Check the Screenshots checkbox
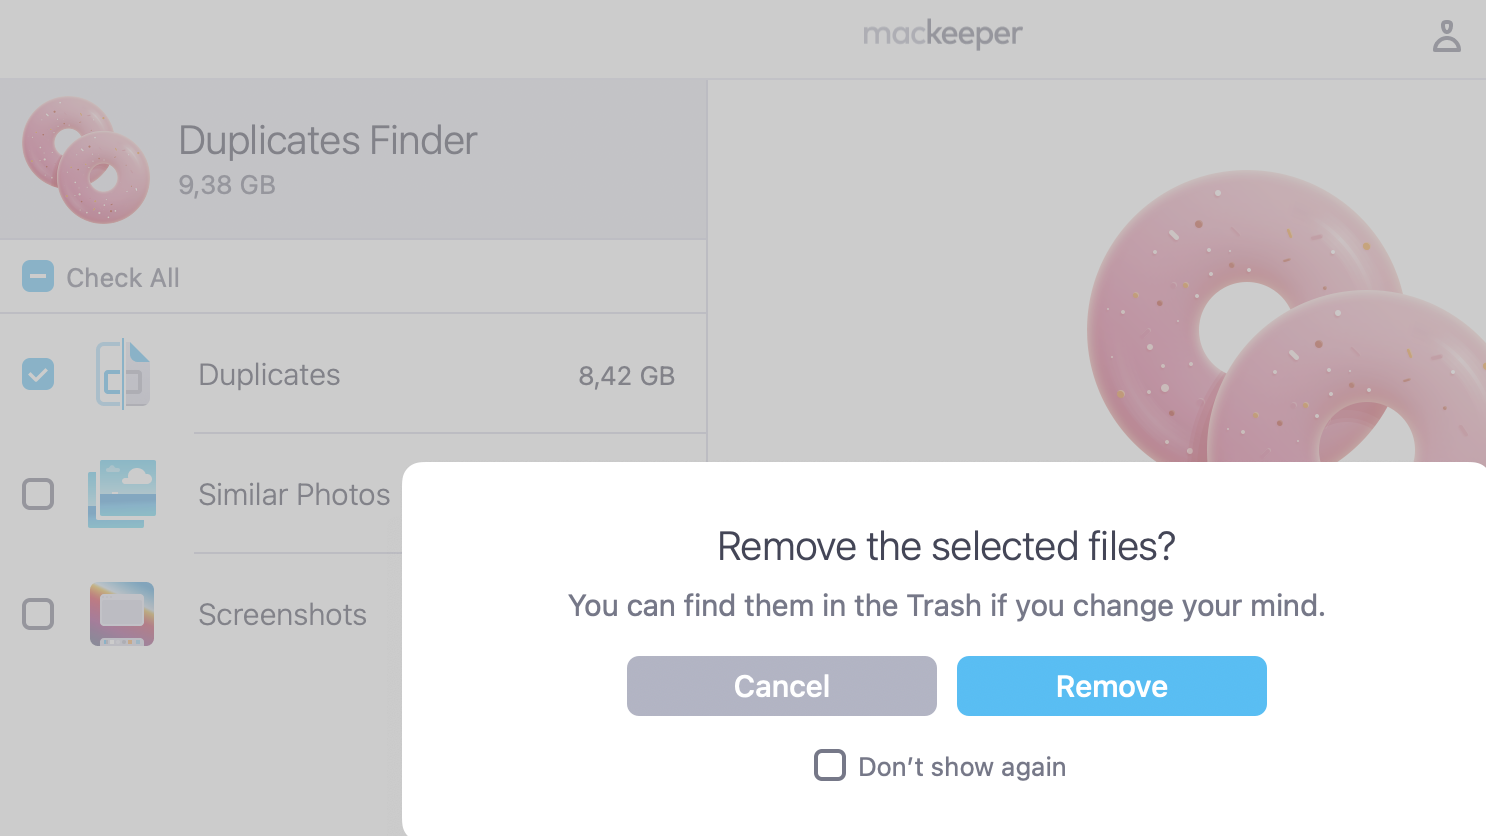1486x836 pixels. click(x=37, y=613)
